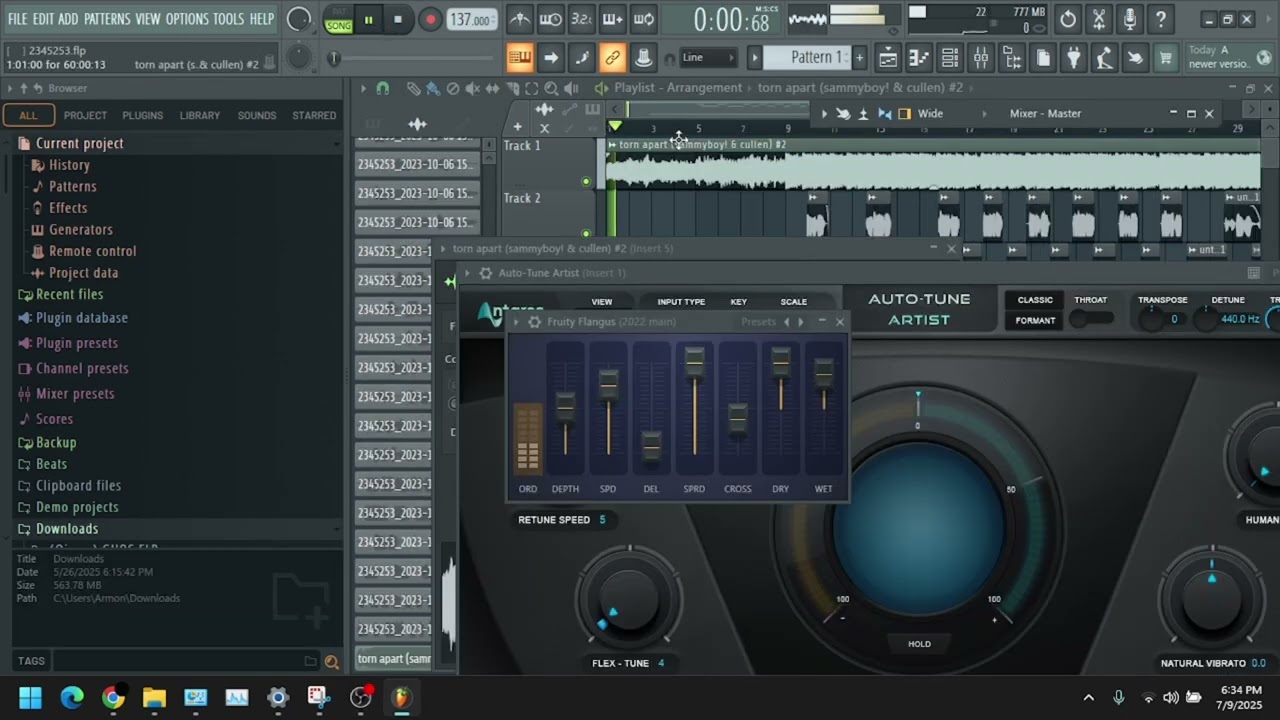Screen dimensions: 1280x720
Task: Toggle the orange link multilink icon
Action: tap(612, 58)
